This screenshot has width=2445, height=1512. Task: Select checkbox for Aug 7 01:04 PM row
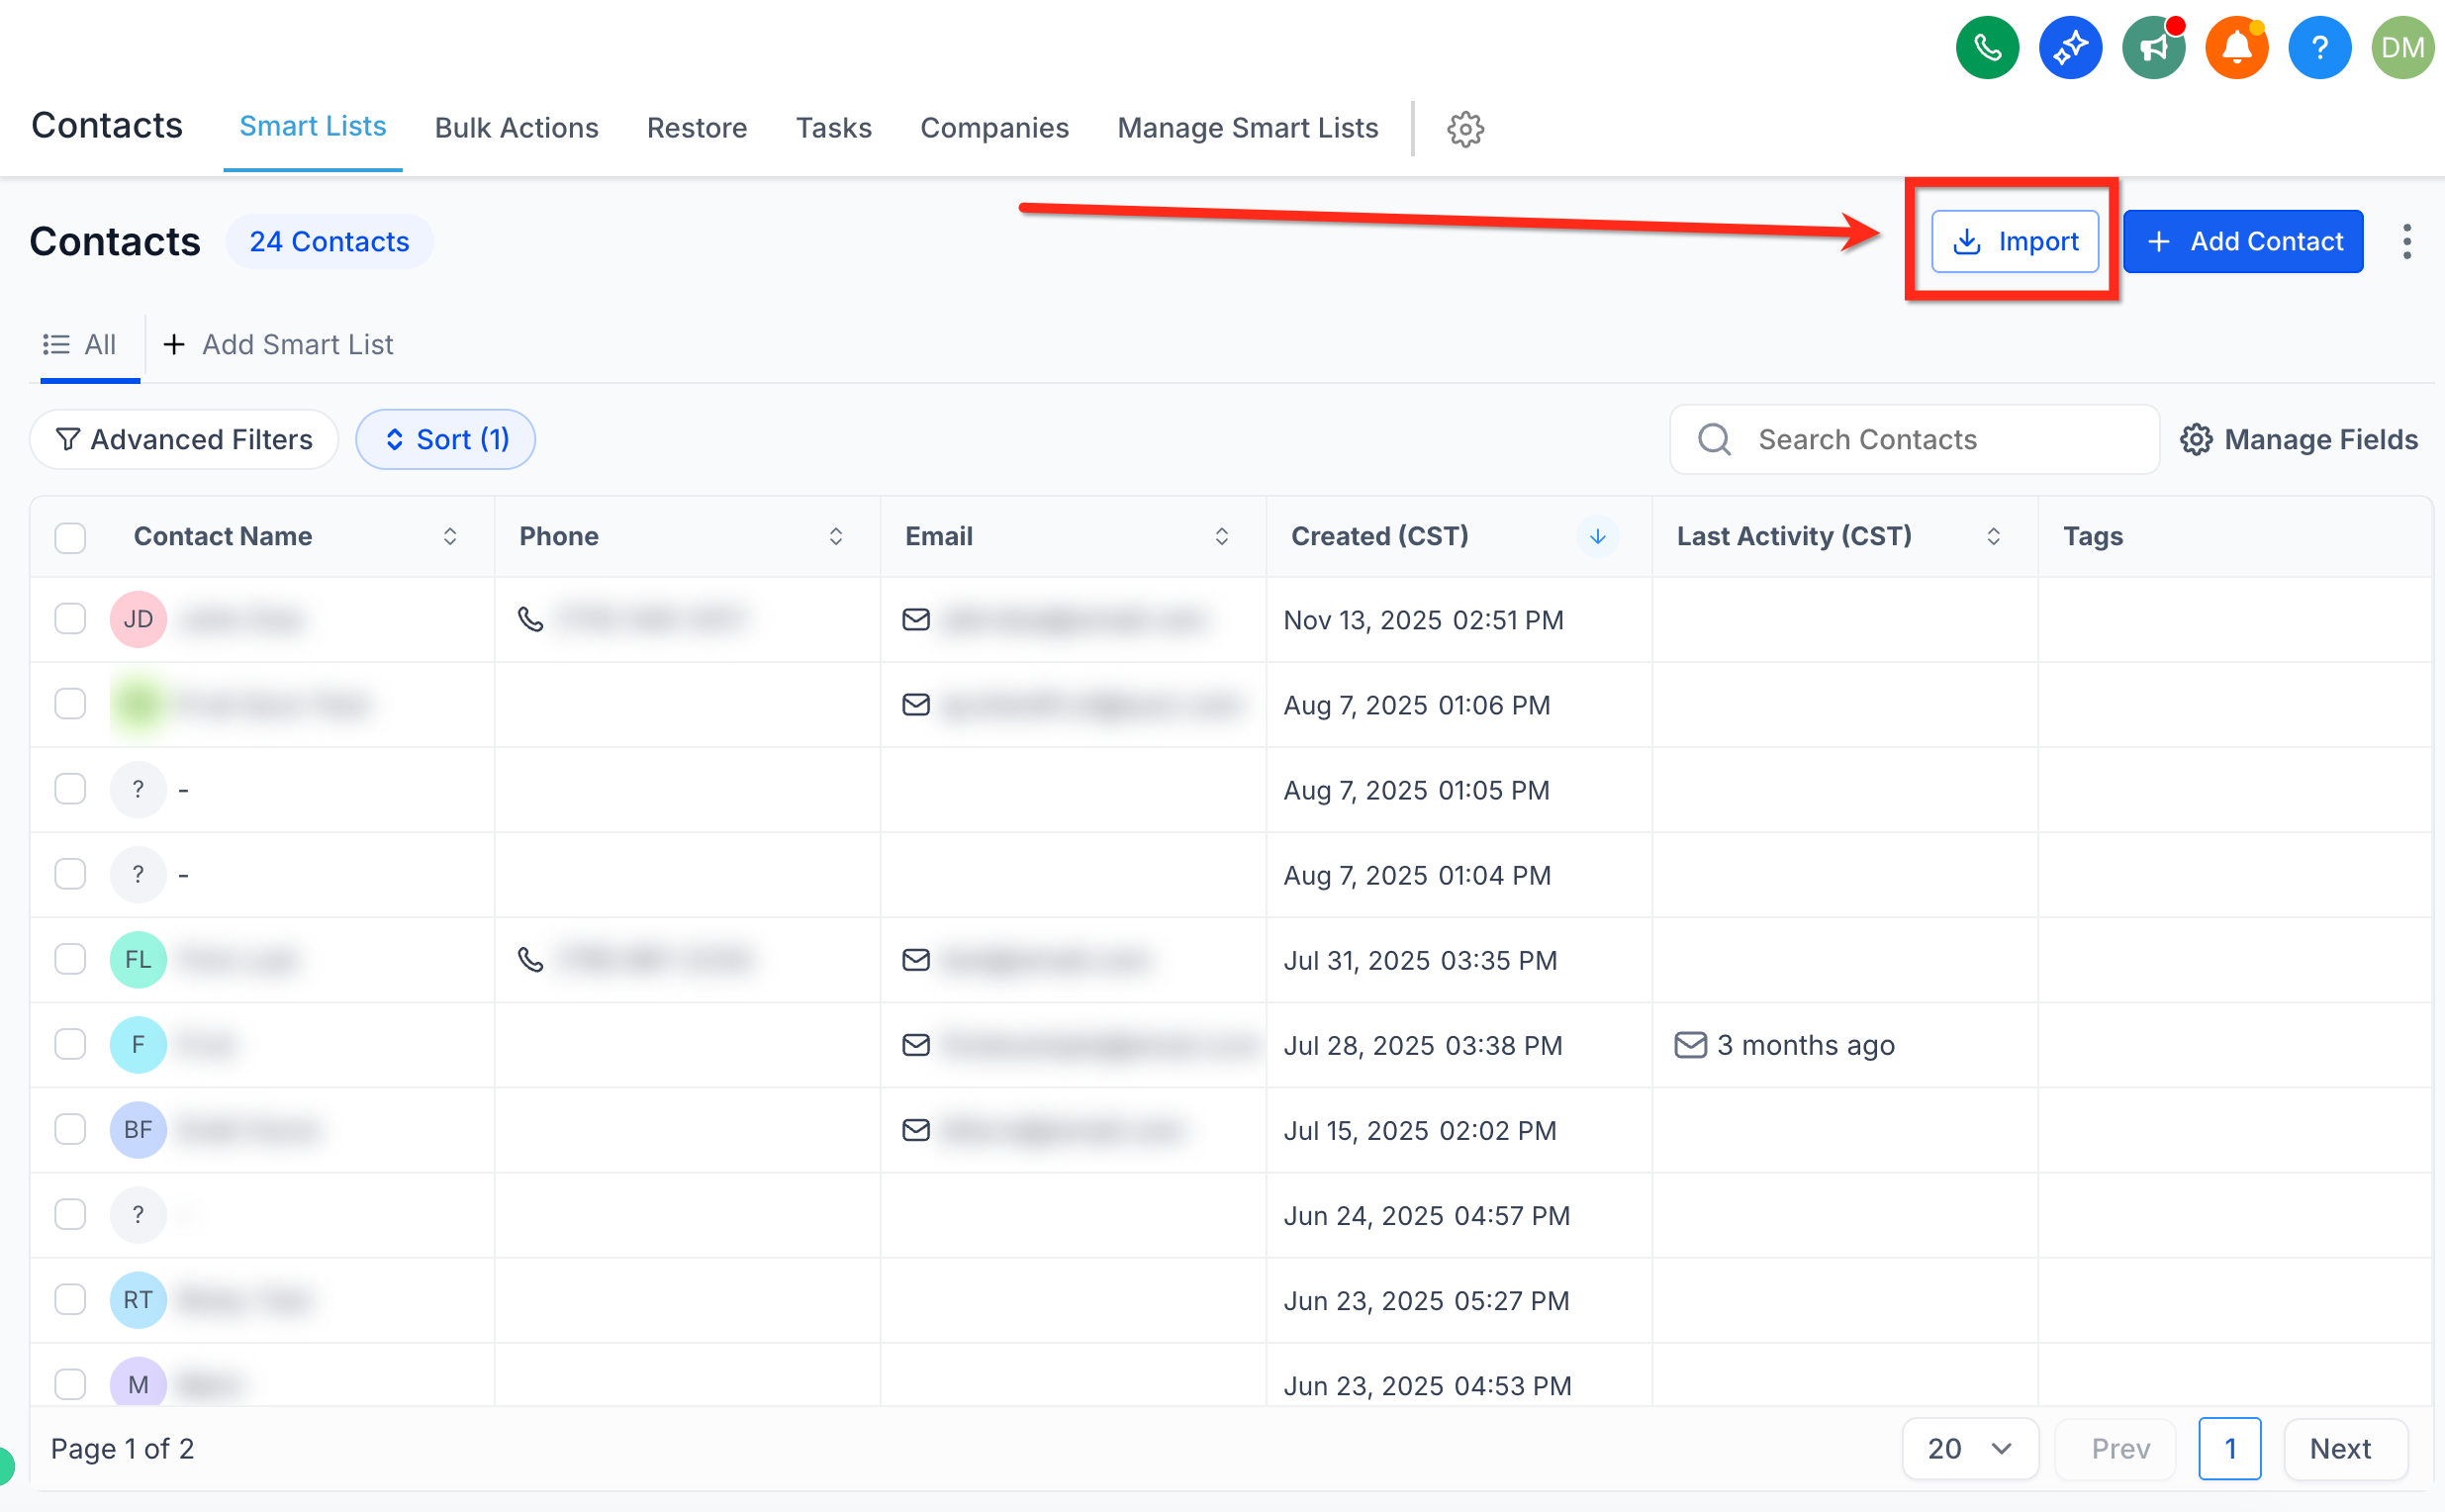70,873
